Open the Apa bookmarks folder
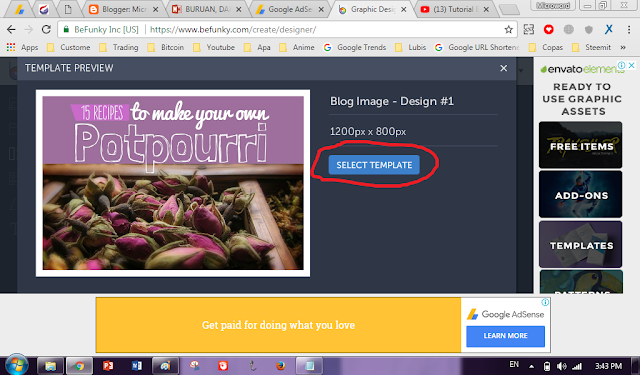 [258, 47]
